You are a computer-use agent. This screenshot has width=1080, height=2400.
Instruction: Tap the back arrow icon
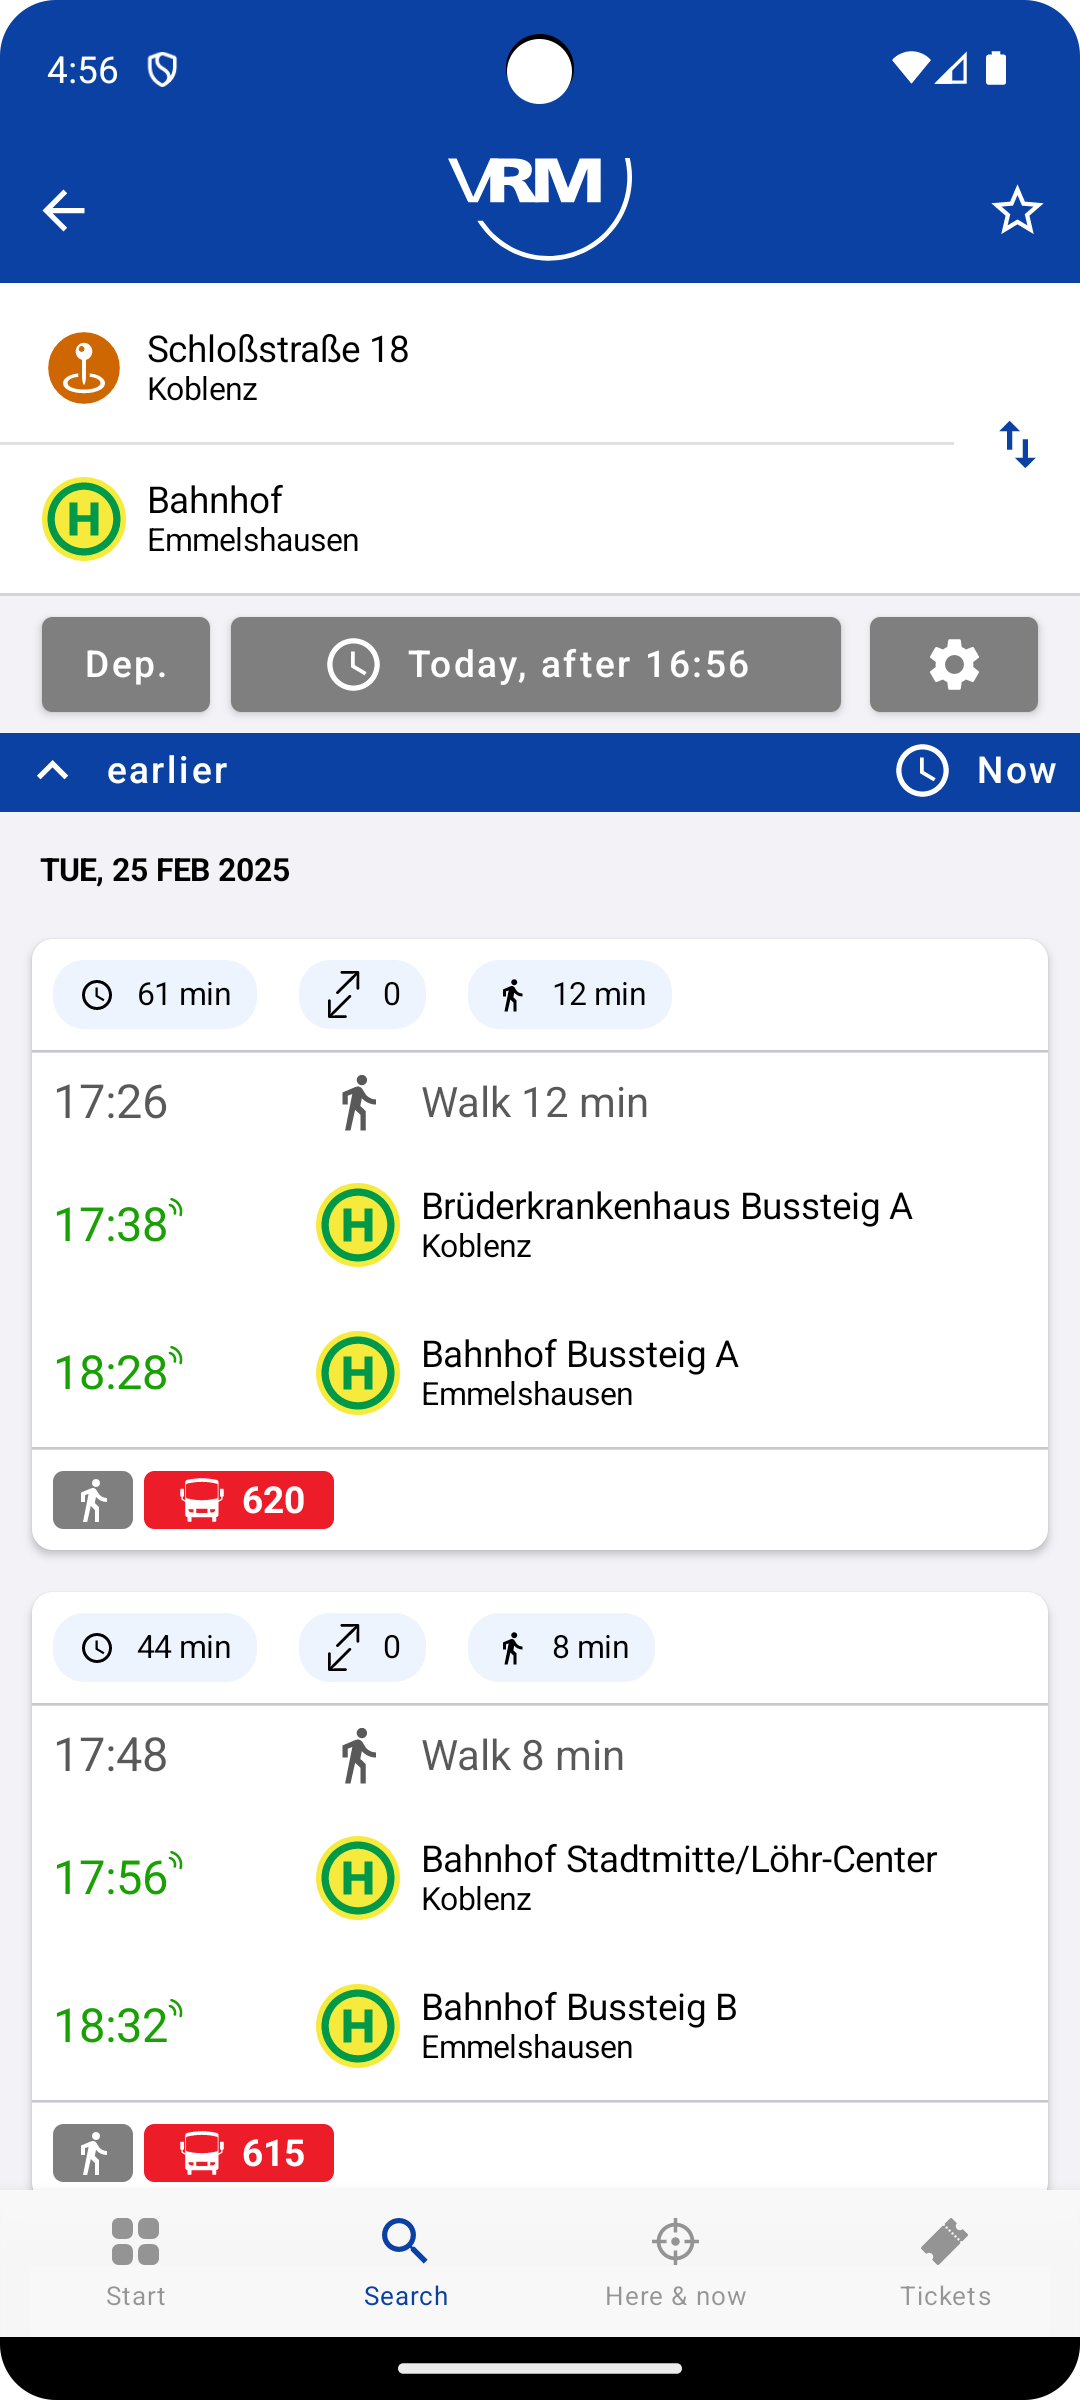click(63, 210)
